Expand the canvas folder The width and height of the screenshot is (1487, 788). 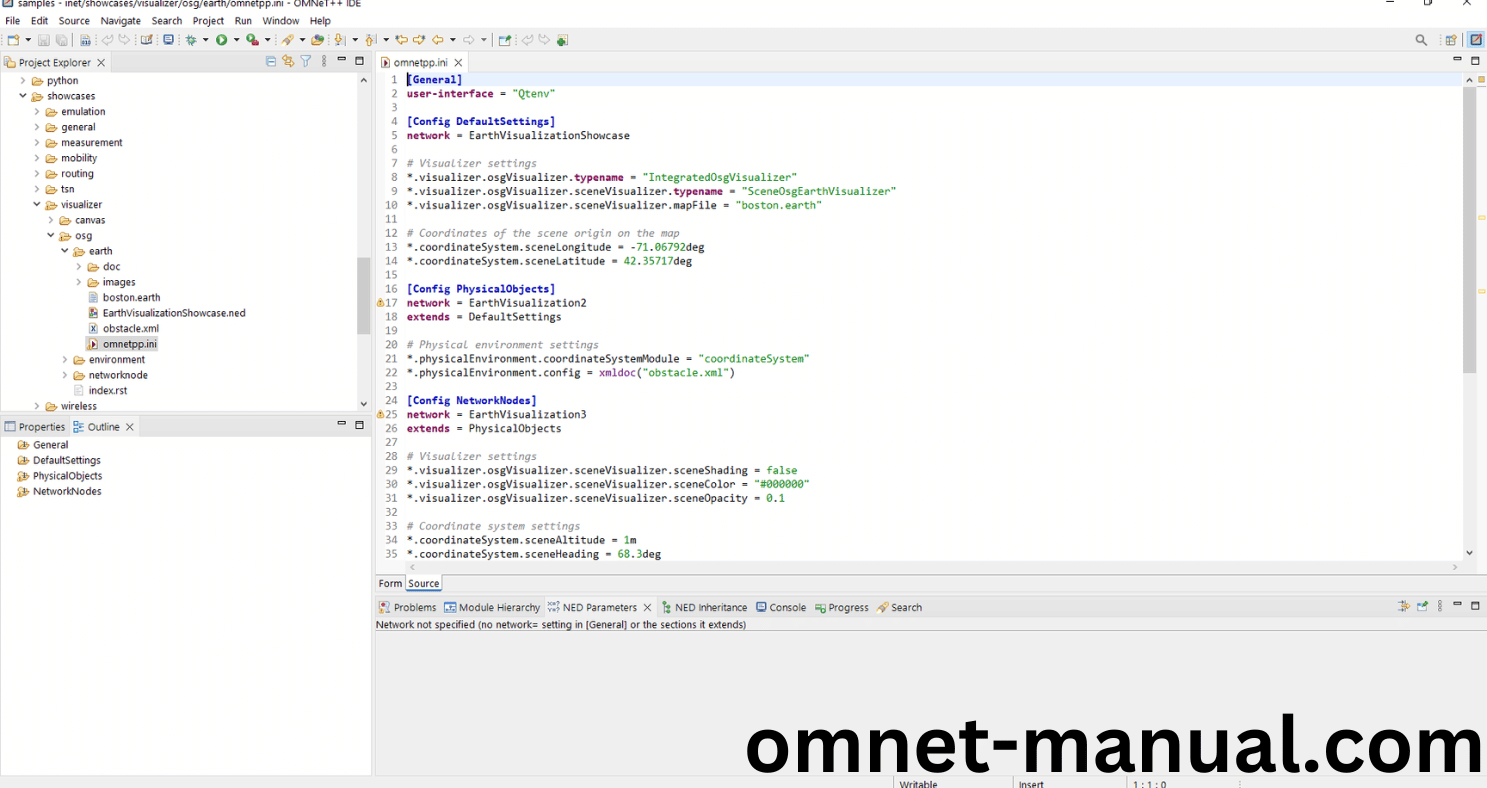pos(51,220)
